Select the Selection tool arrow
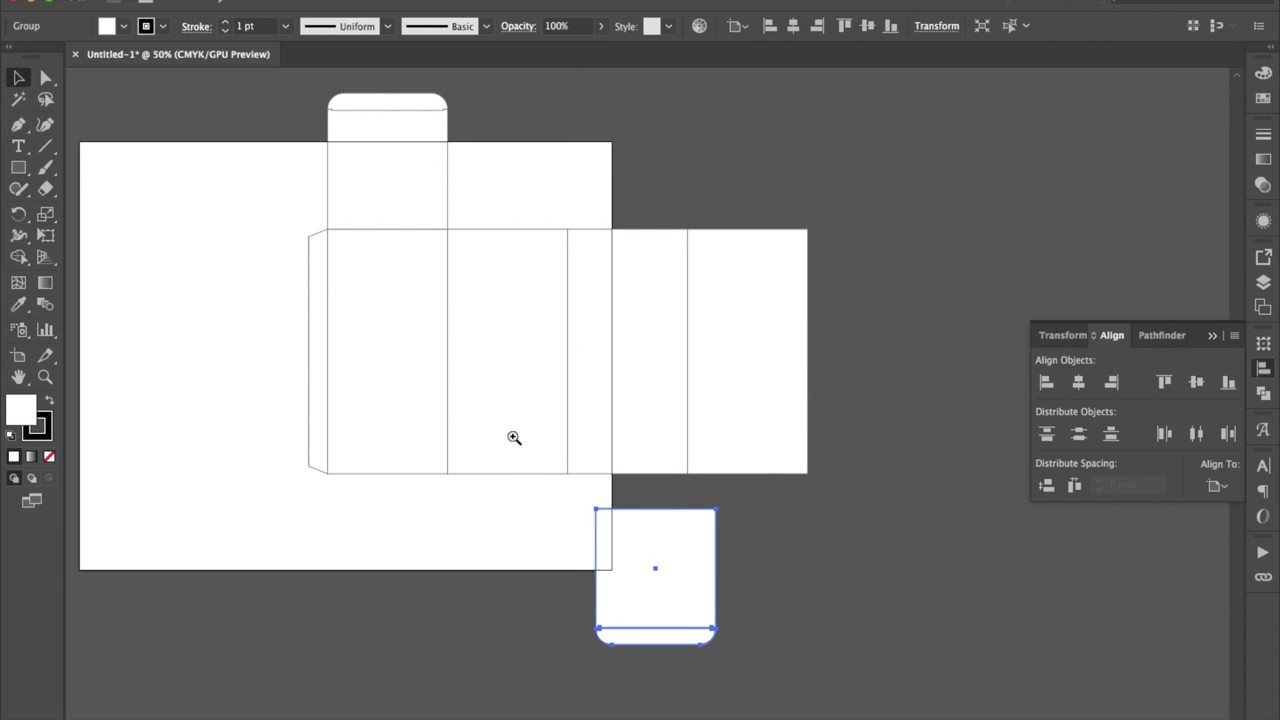This screenshot has height=720, width=1280. 19,78
